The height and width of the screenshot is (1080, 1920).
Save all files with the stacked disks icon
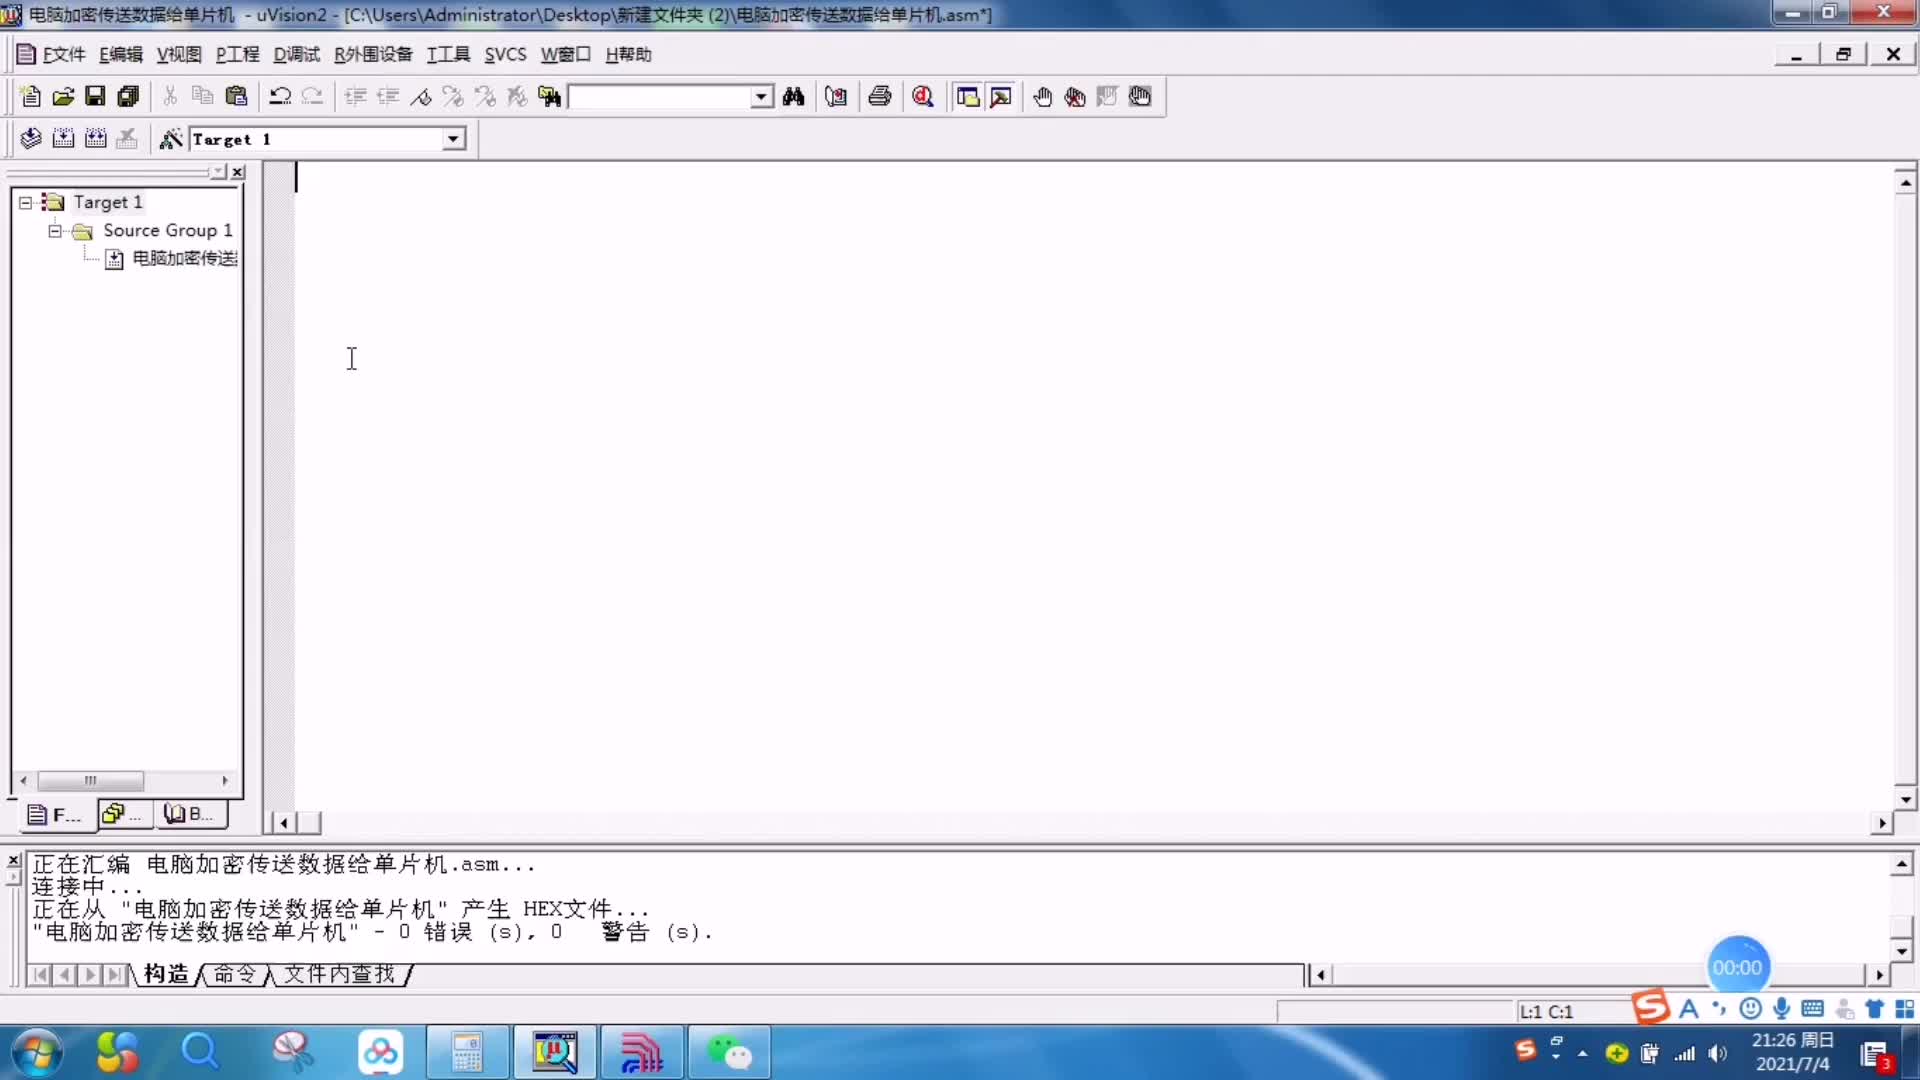pos(128,96)
